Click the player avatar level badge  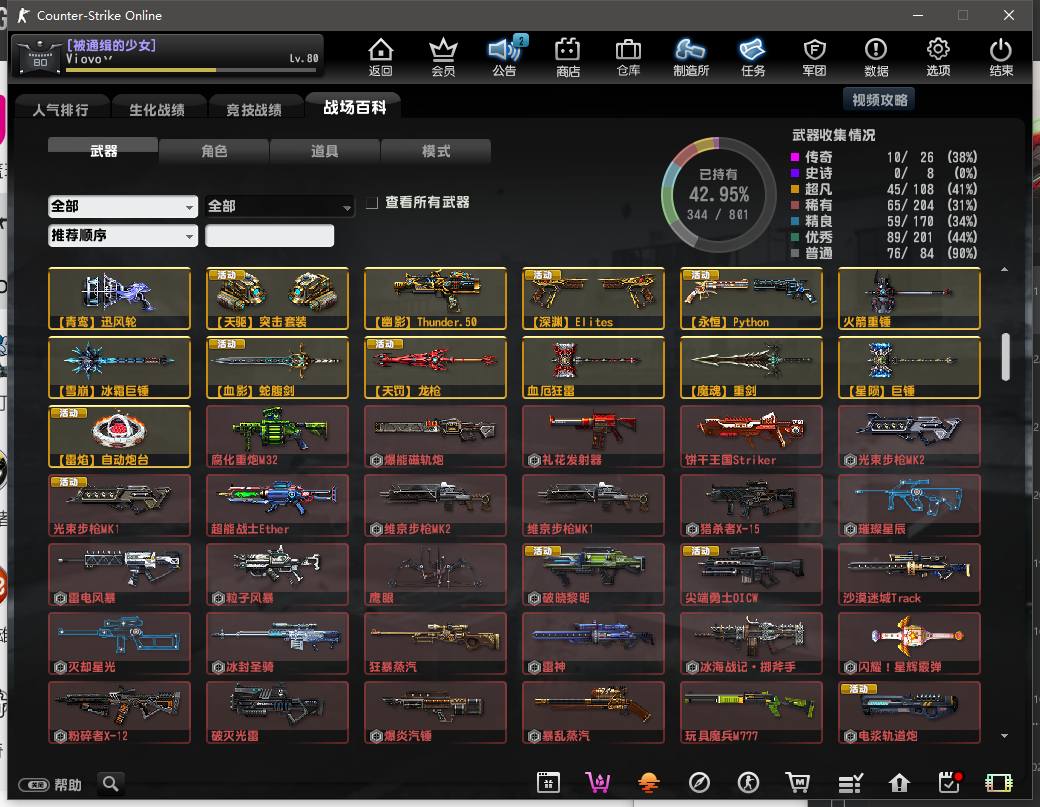coord(40,56)
